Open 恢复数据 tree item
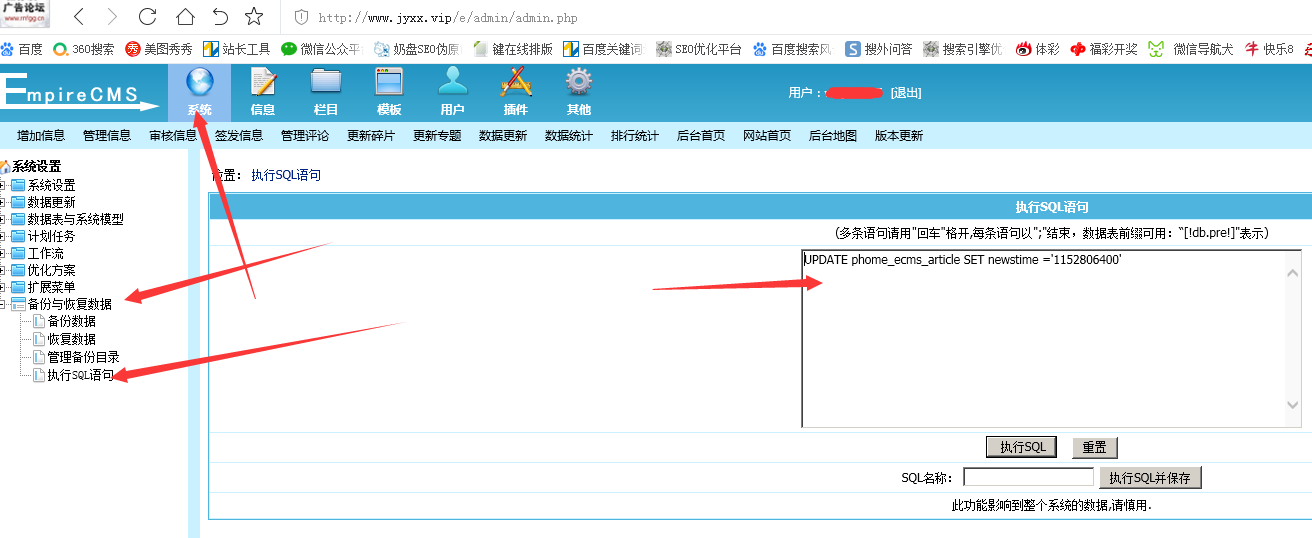 pyautogui.click(x=72, y=339)
